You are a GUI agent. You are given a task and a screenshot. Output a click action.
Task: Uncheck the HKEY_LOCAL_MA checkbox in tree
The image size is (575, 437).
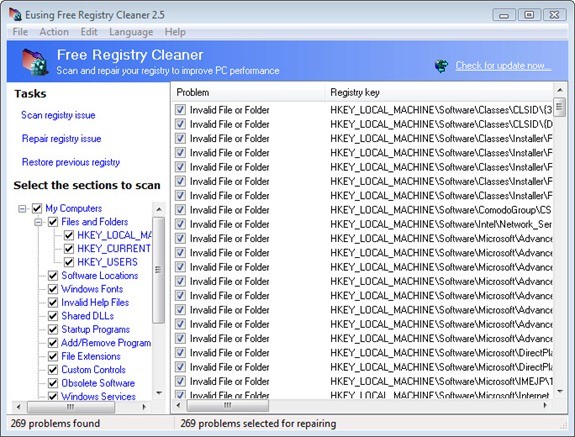coord(69,235)
